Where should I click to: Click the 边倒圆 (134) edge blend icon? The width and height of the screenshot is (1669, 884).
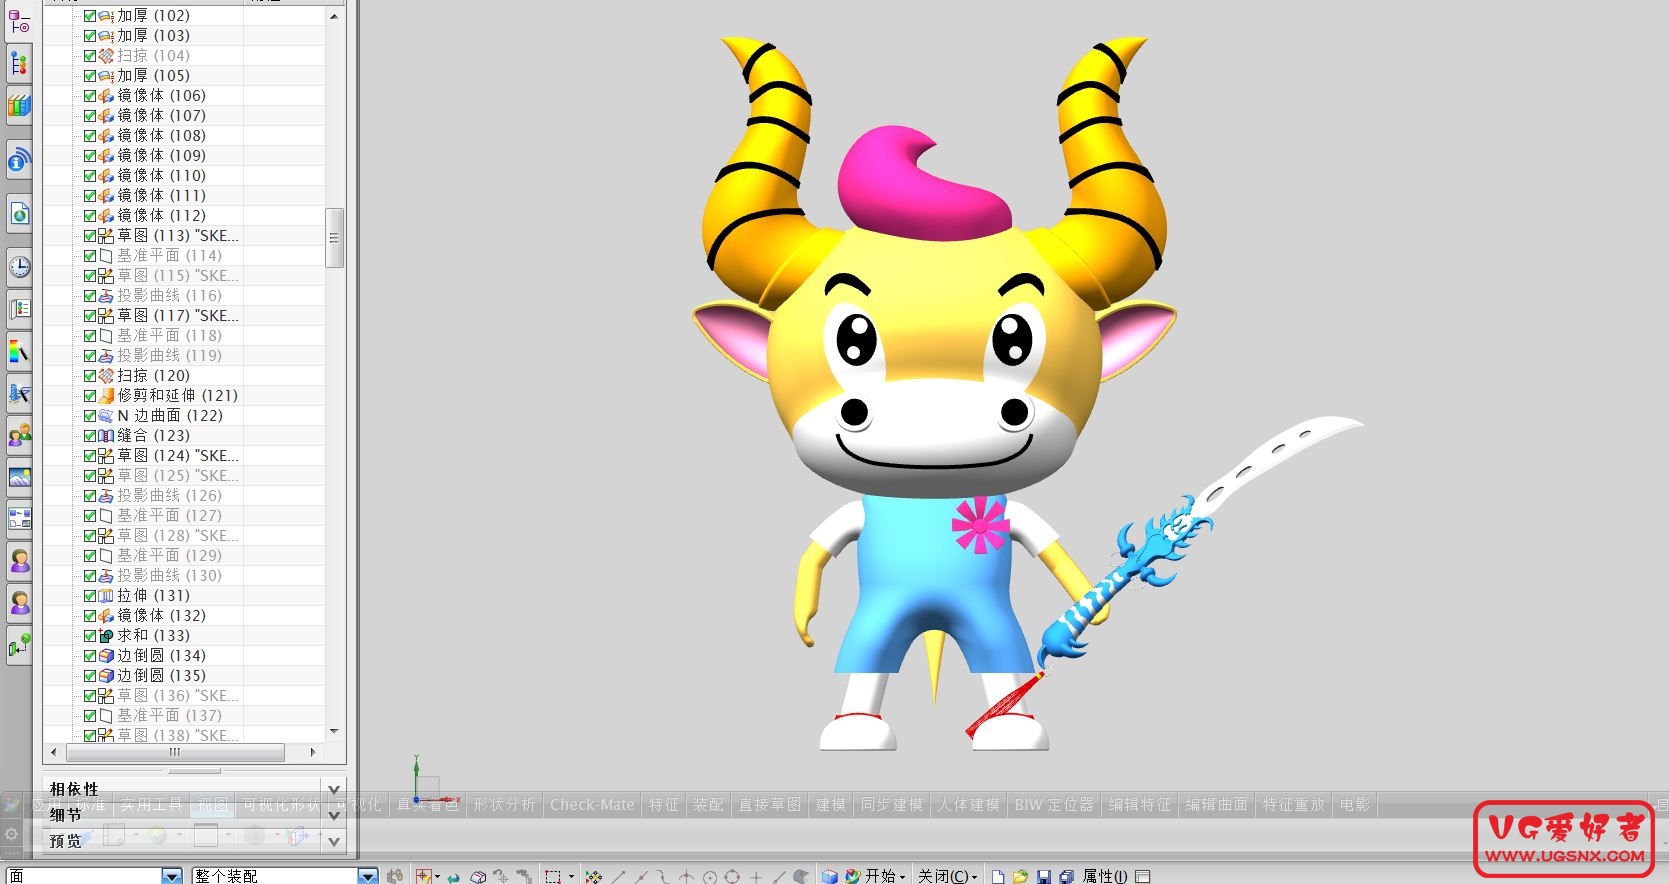tap(106, 656)
